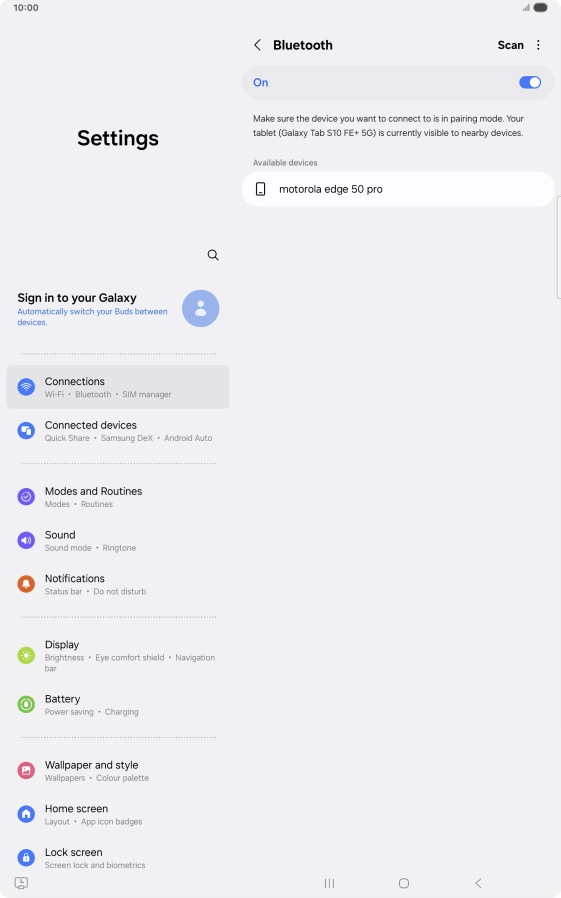Open Battery settings
The image size is (561, 898).
click(x=118, y=704)
